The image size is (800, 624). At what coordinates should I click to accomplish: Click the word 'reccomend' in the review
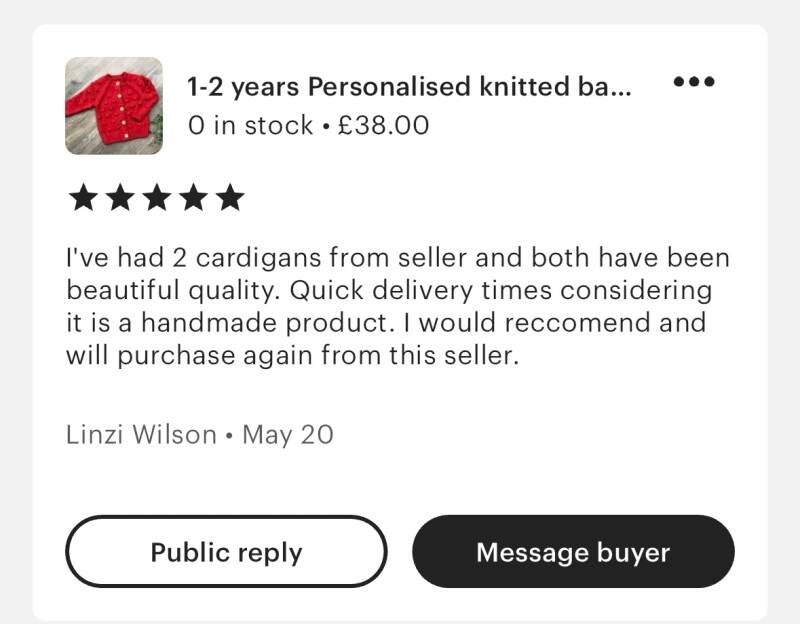(x=533, y=323)
